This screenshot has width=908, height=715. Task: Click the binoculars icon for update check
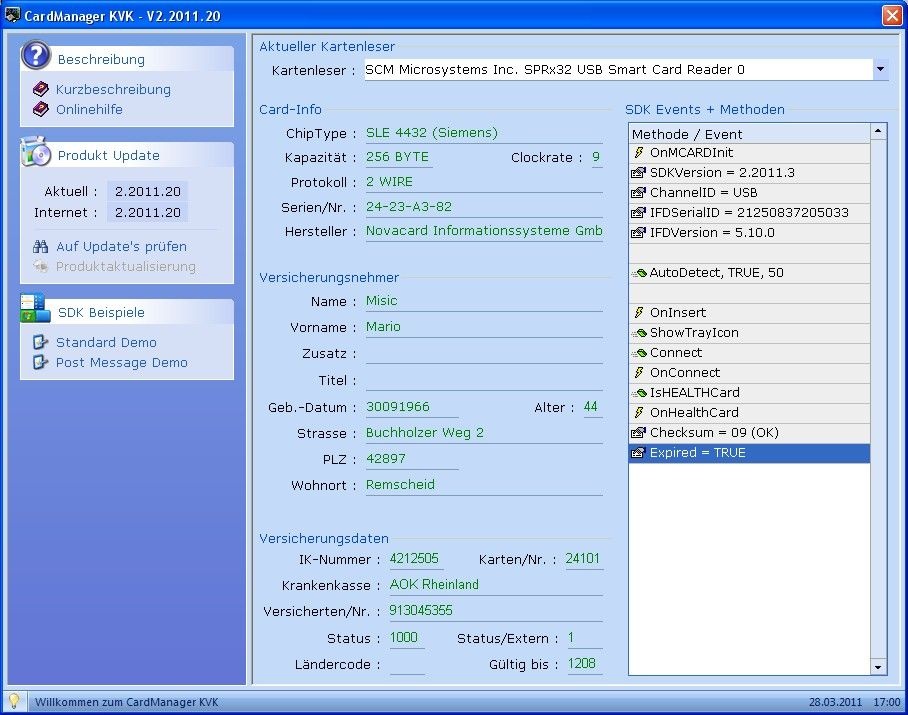point(41,246)
